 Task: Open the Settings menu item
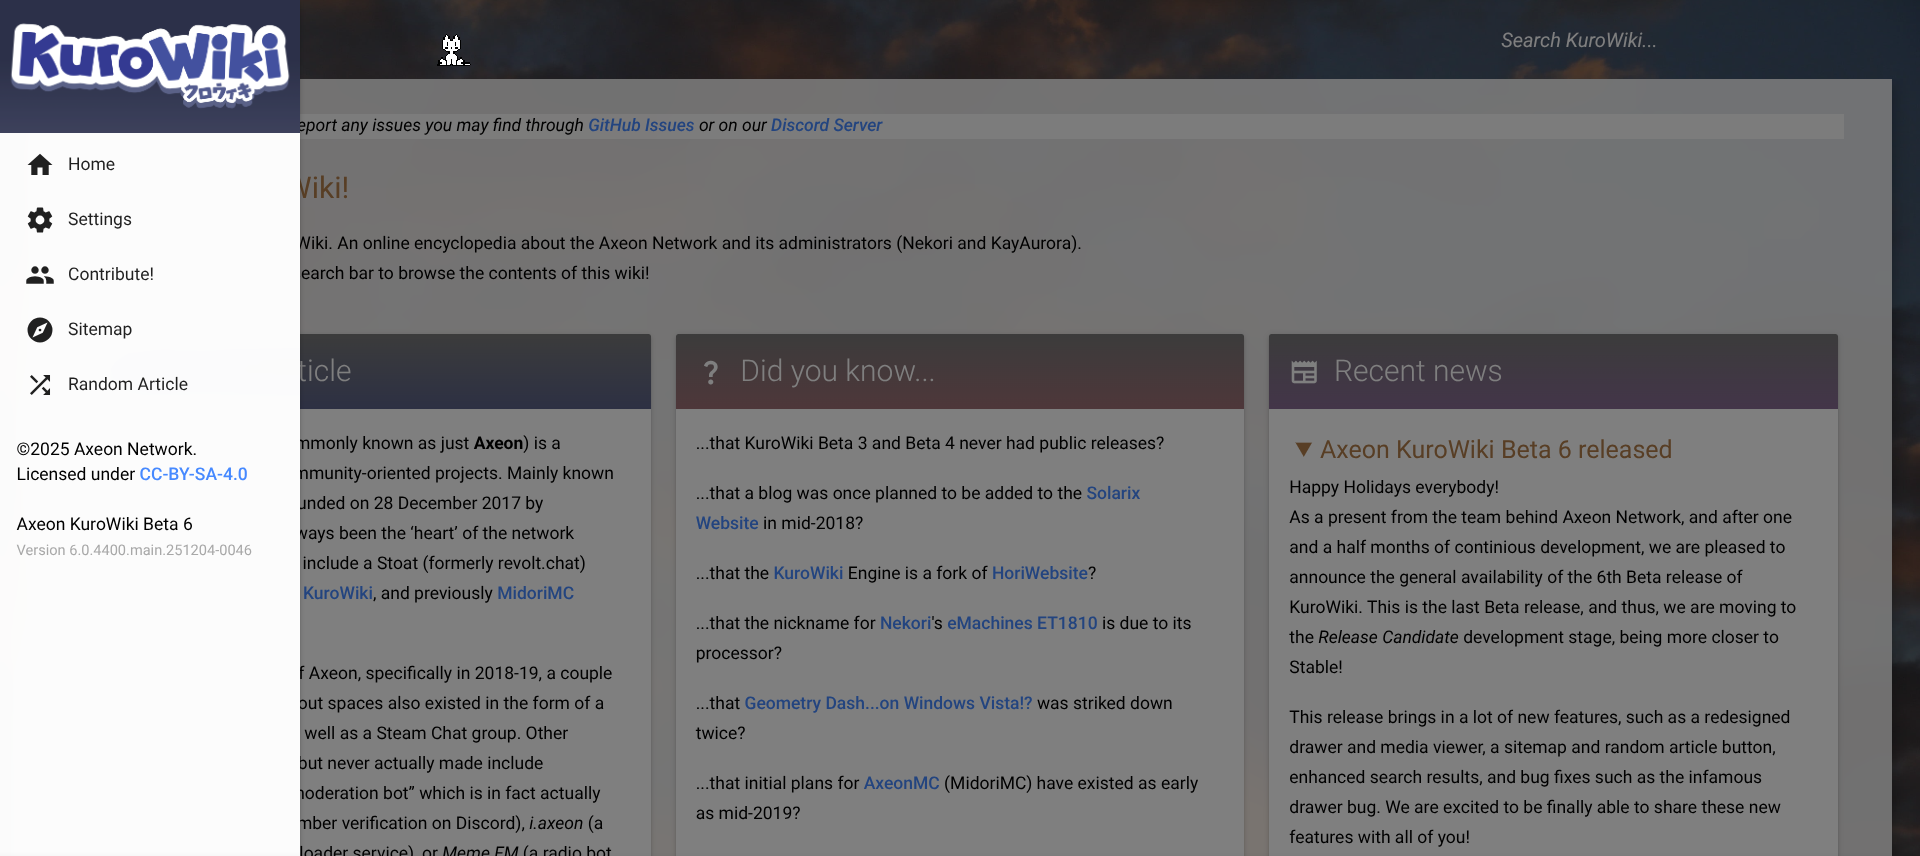pos(150,219)
